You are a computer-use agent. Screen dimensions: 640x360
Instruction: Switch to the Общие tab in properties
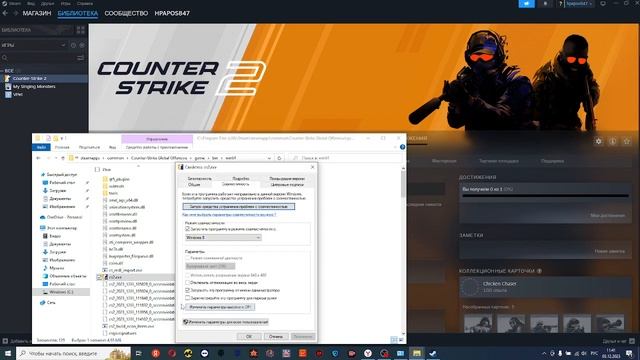[194, 184]
